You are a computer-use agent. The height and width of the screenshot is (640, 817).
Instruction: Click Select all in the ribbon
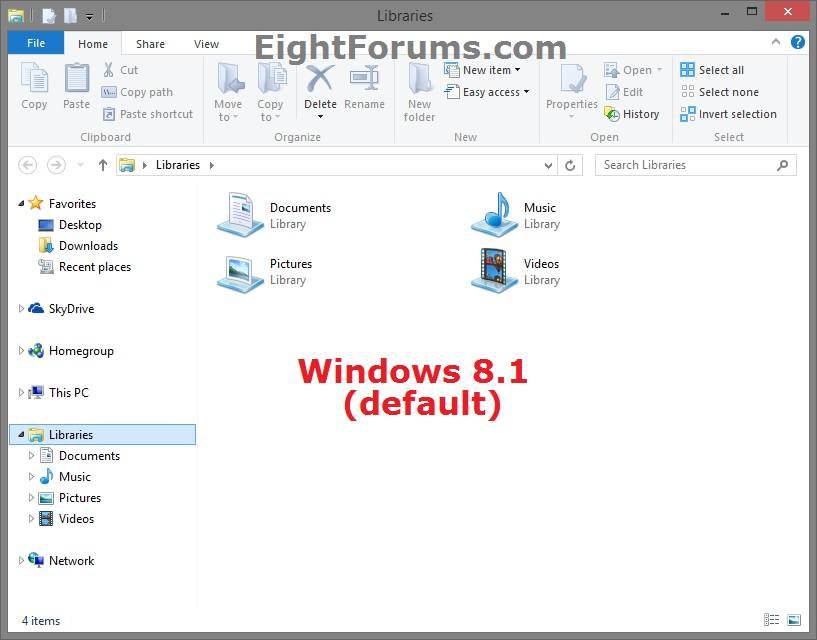(712, 70)
